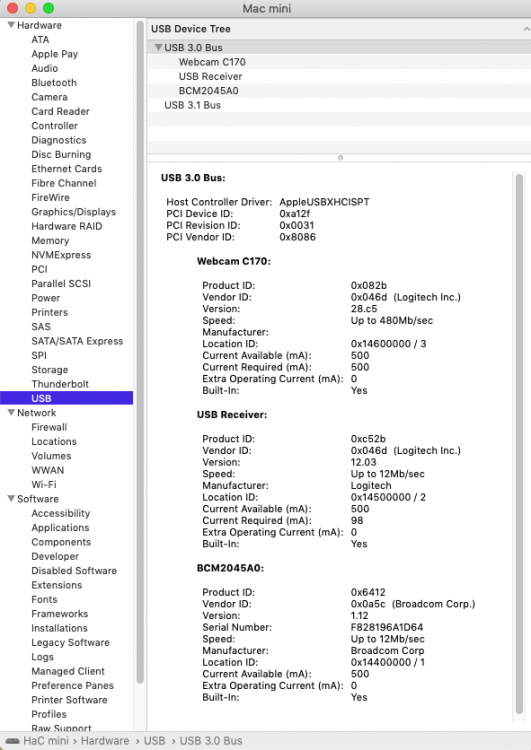531x750 pixels.
Task: Open Firewall under Network
Action: coord(49,427)
